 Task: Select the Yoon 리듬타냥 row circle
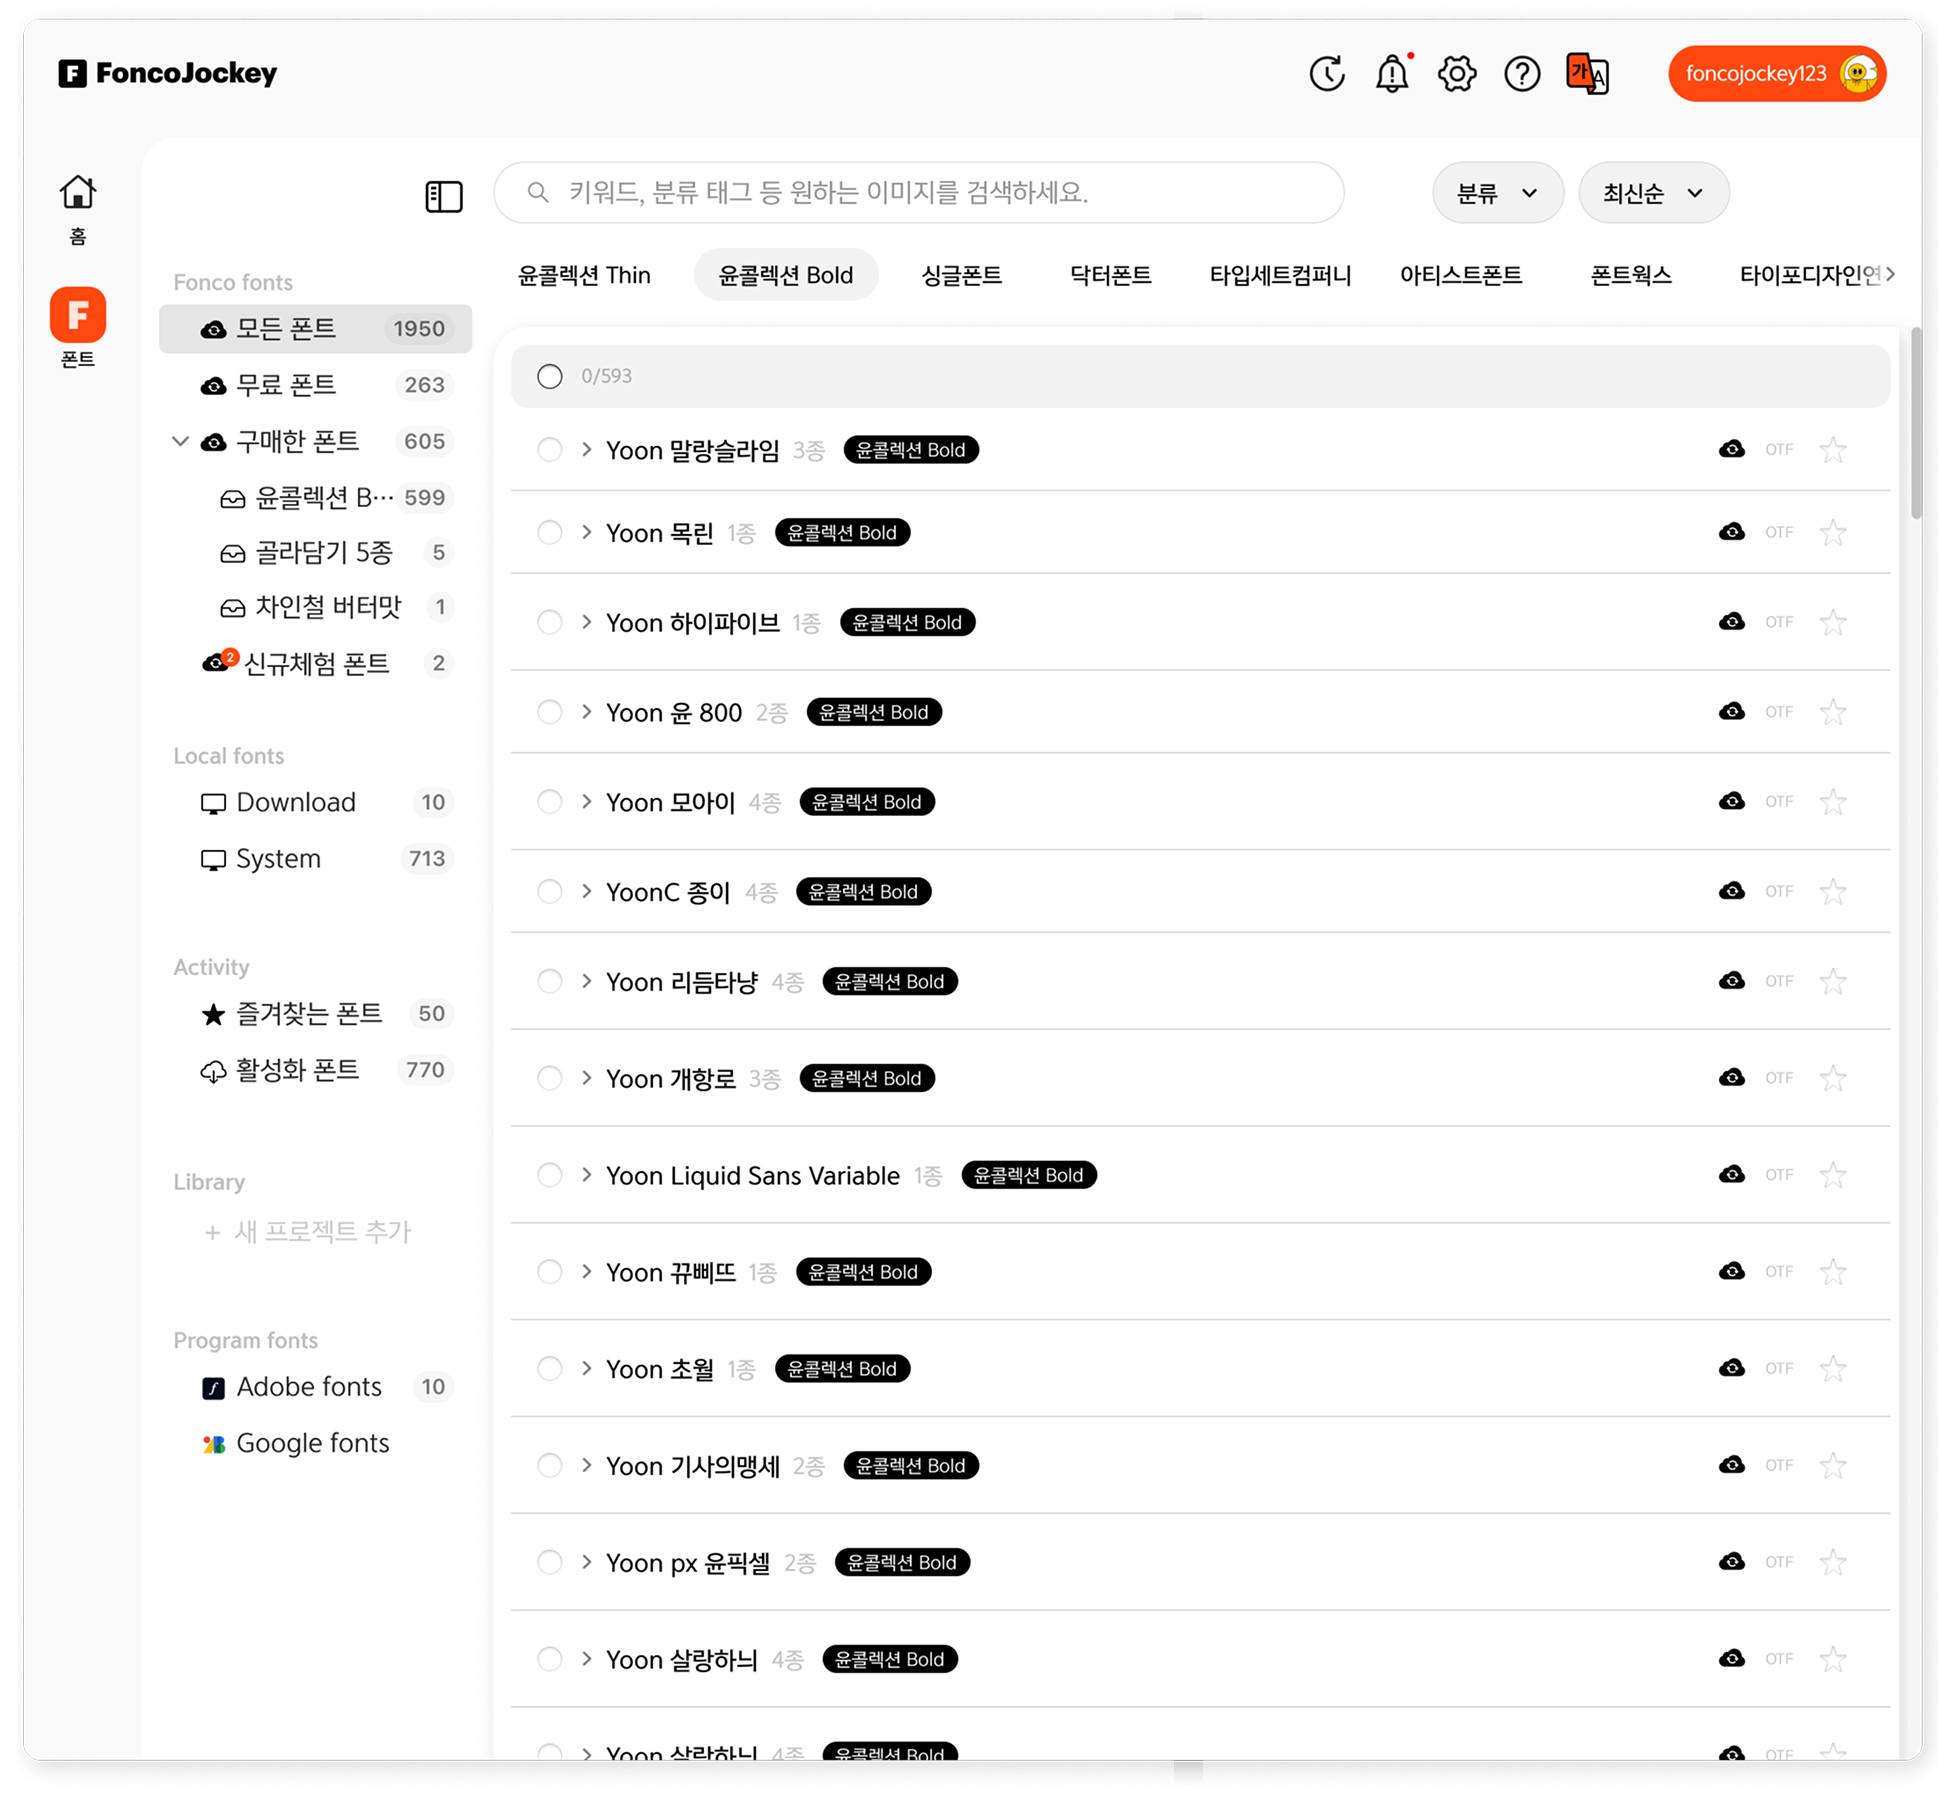(x=549, y=981)
